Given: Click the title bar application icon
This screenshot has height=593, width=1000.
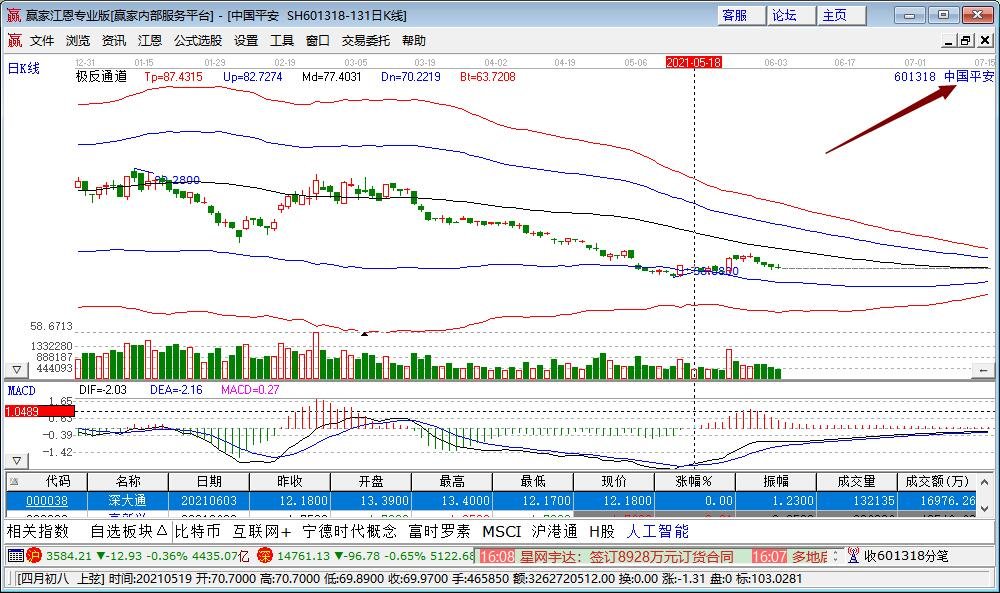Looking at the screenshot, I should 14,15.
